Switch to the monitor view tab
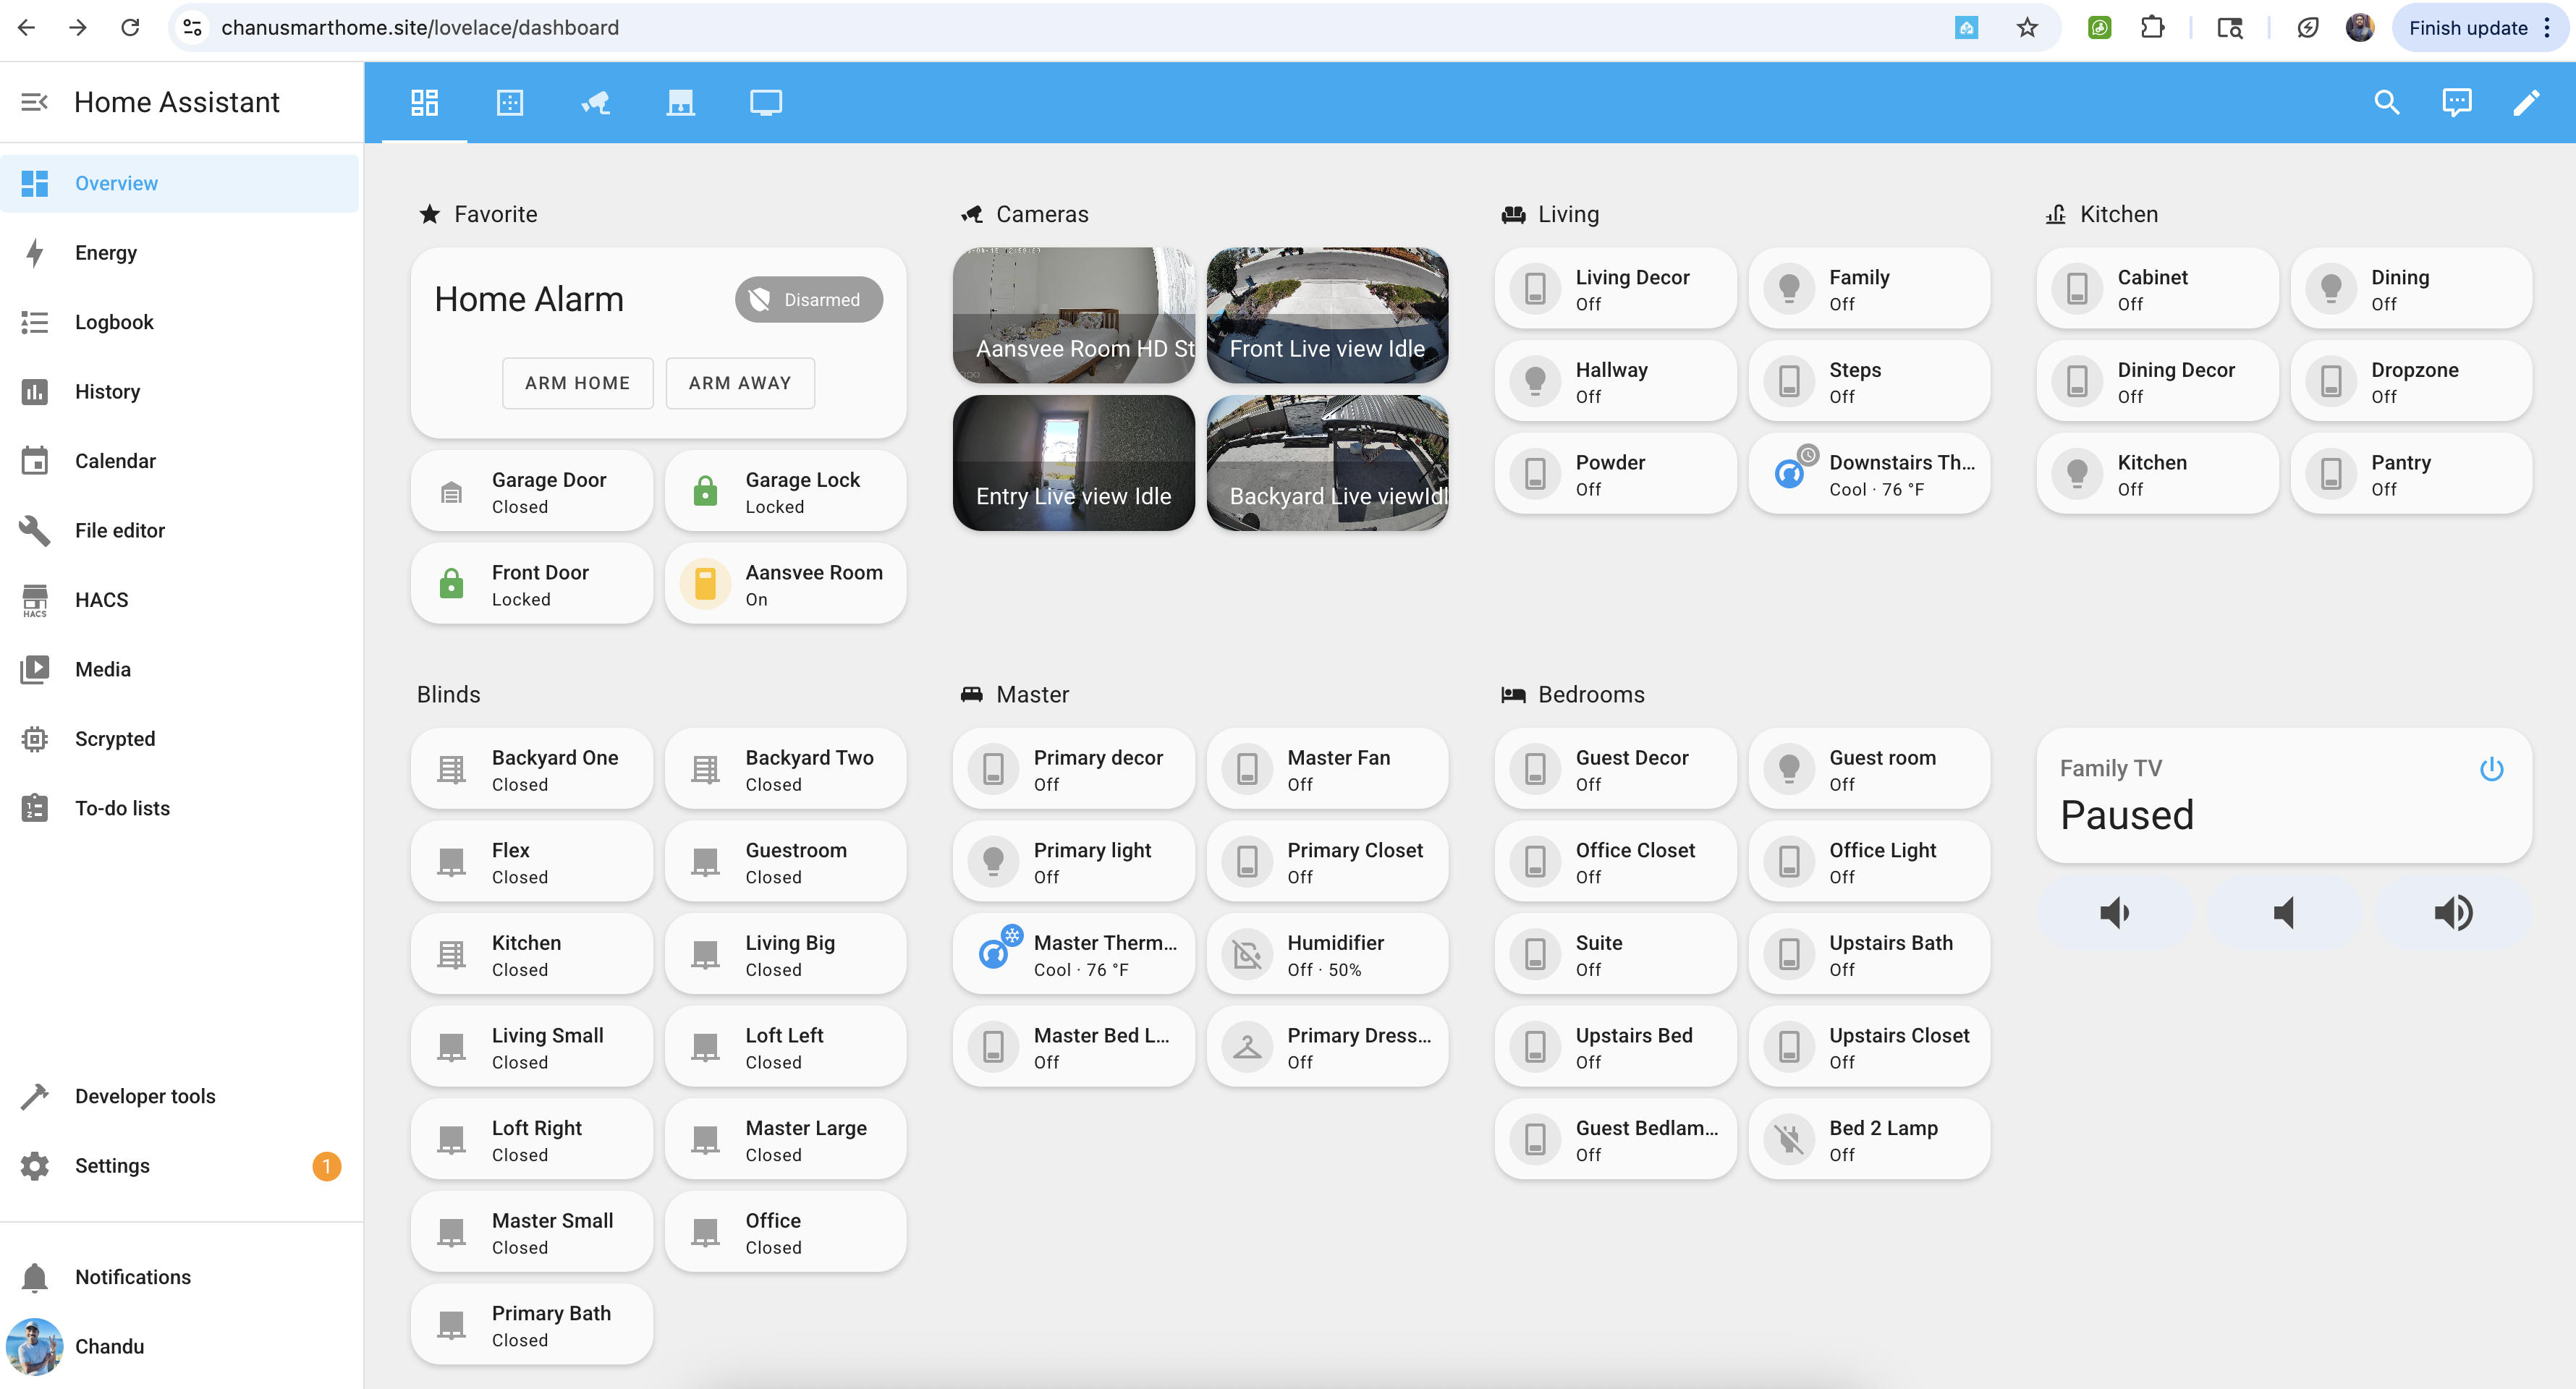 pyautogui.click(x=766, y=103)
